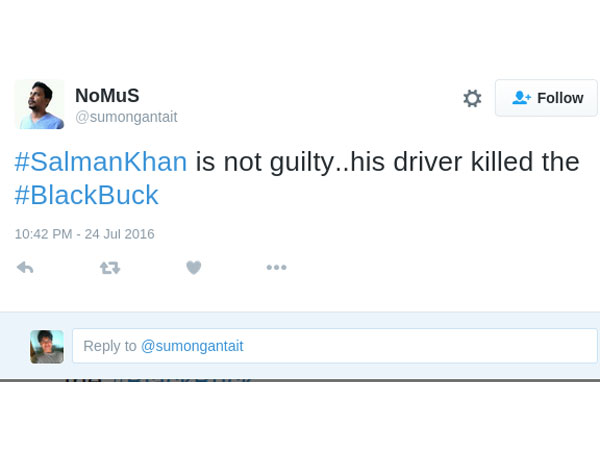
Task: Open NoMuS profile picture
Action: [x=40, y=104]
